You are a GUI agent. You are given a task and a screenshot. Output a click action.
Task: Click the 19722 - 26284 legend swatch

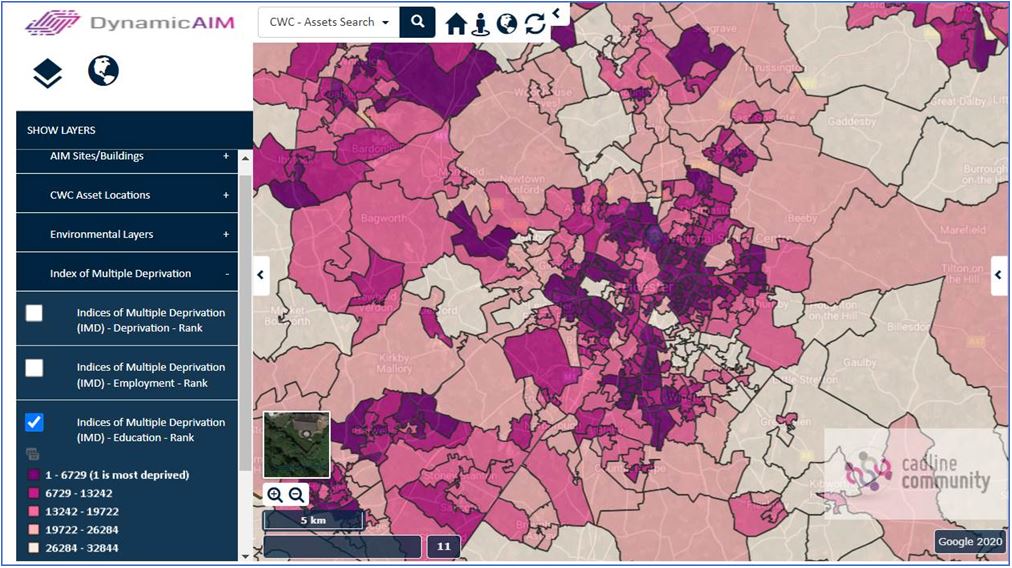[x=34, y=530]
